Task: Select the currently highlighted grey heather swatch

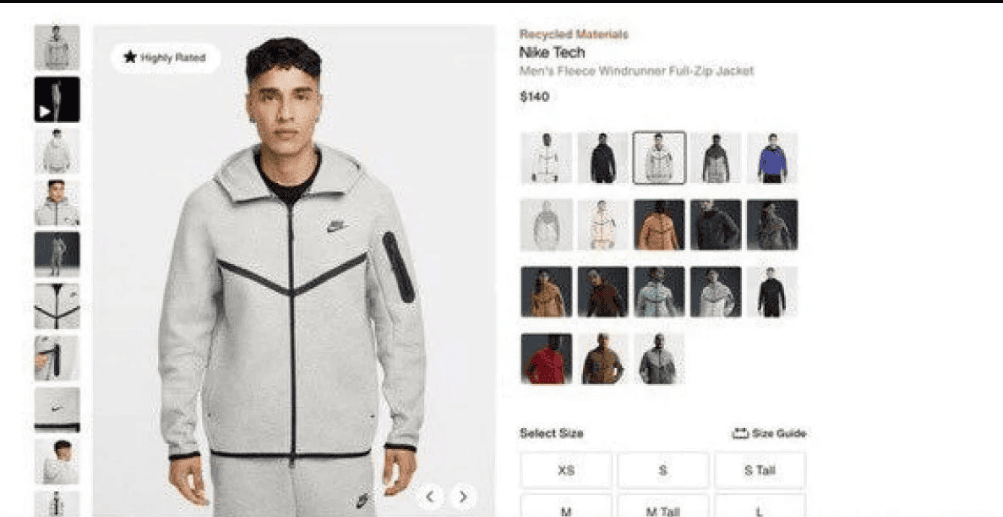Action: [659, 158]
